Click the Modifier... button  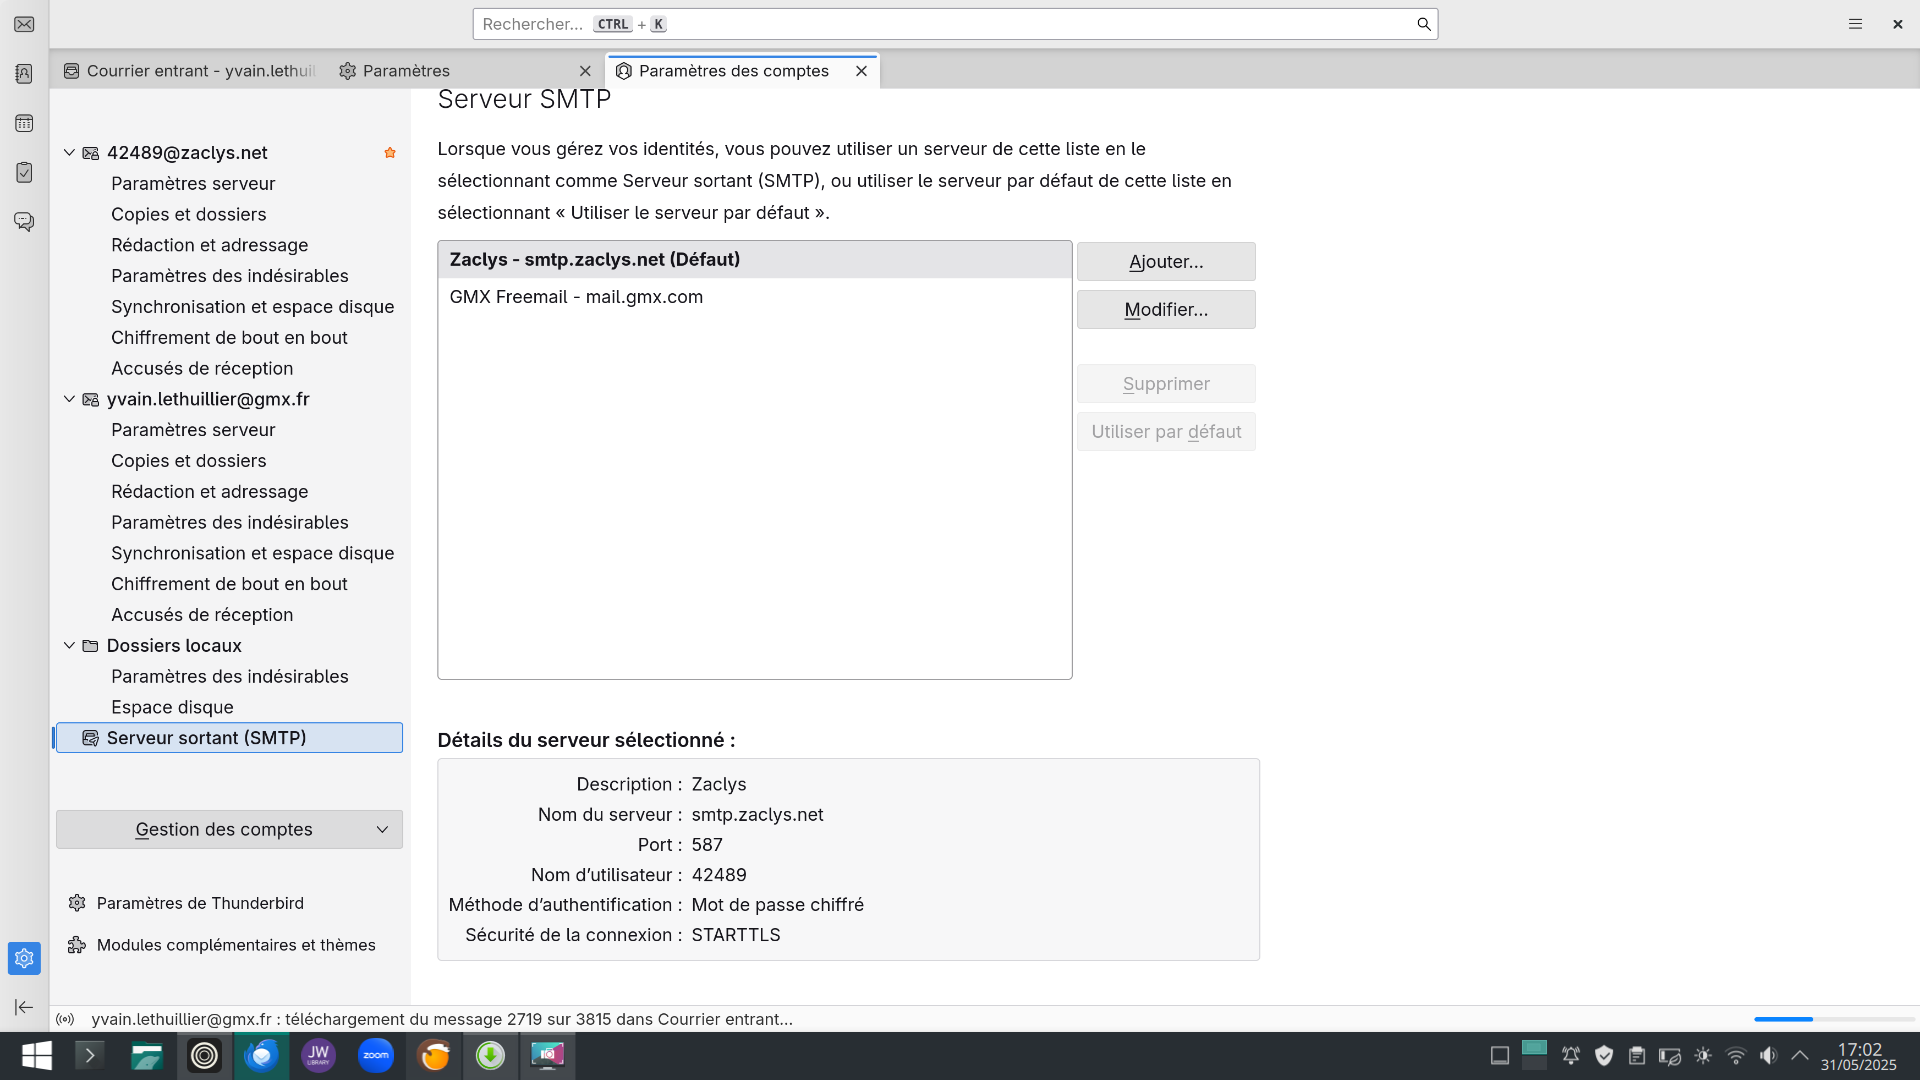point(1165,310)
